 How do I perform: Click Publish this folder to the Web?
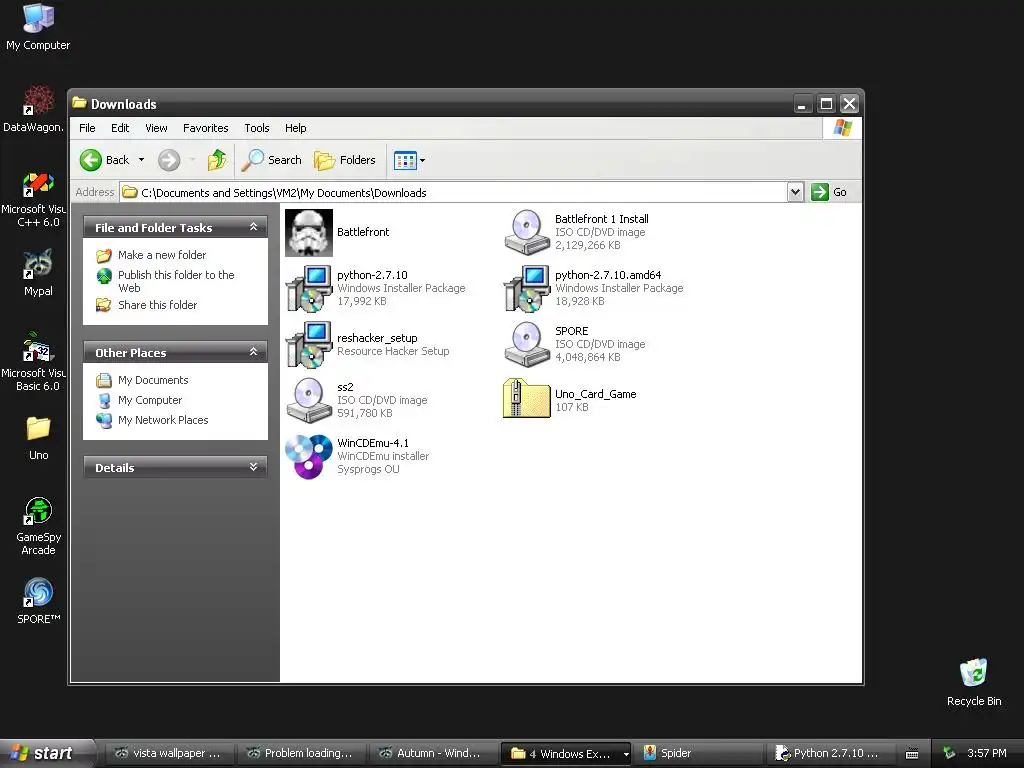(x=176, y=281)
